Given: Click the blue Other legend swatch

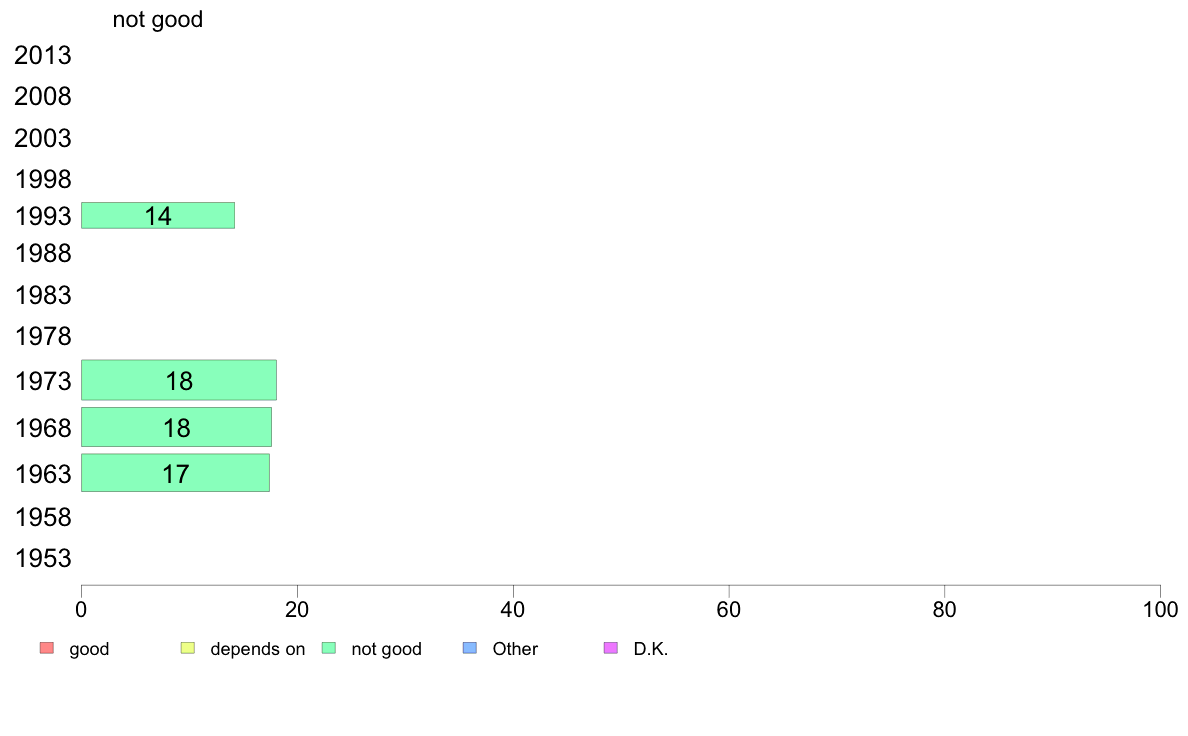Looking at the screenshot, I should coord(470,648).
